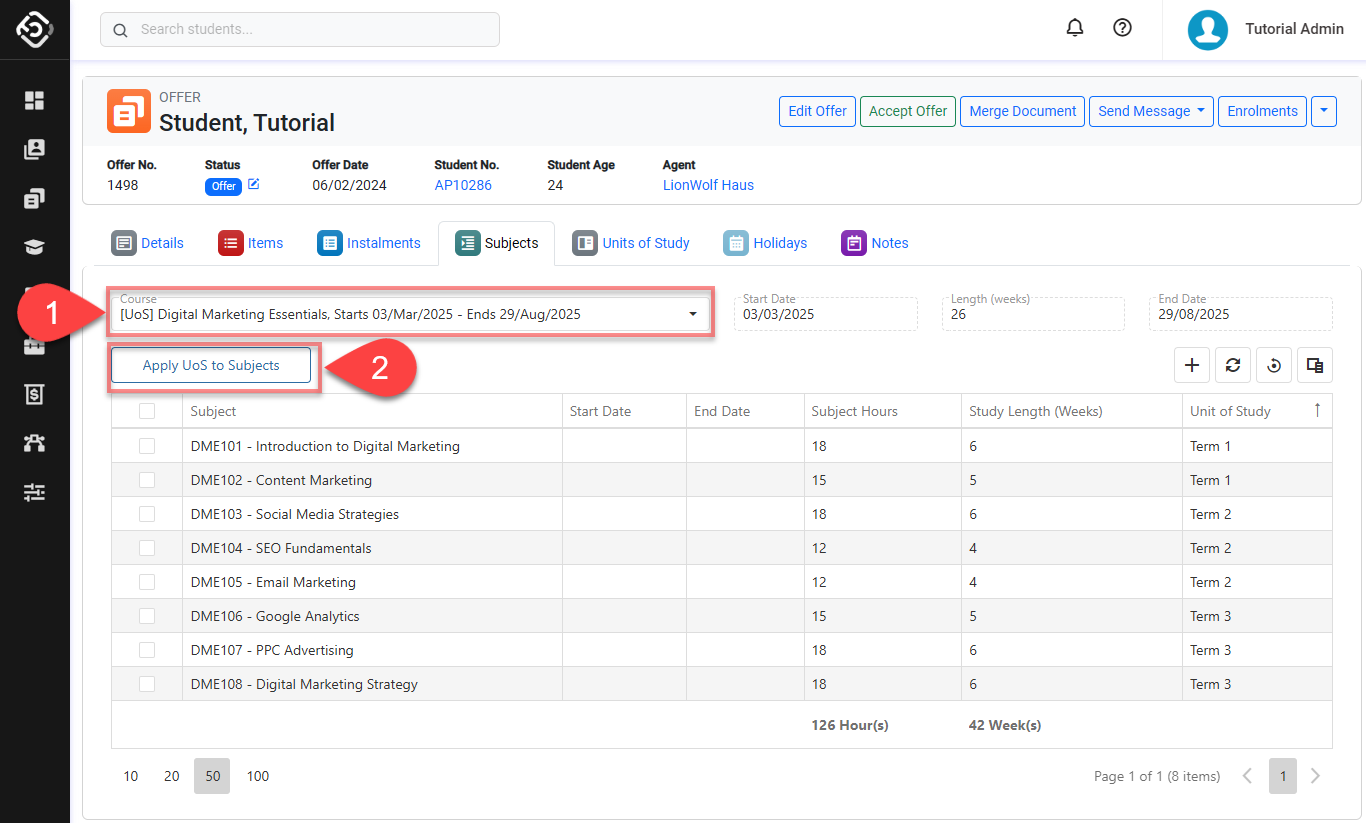This screenshot has width=1366, height=823.
Task: Click the Search students input field
Action: [x=300, y=29]
